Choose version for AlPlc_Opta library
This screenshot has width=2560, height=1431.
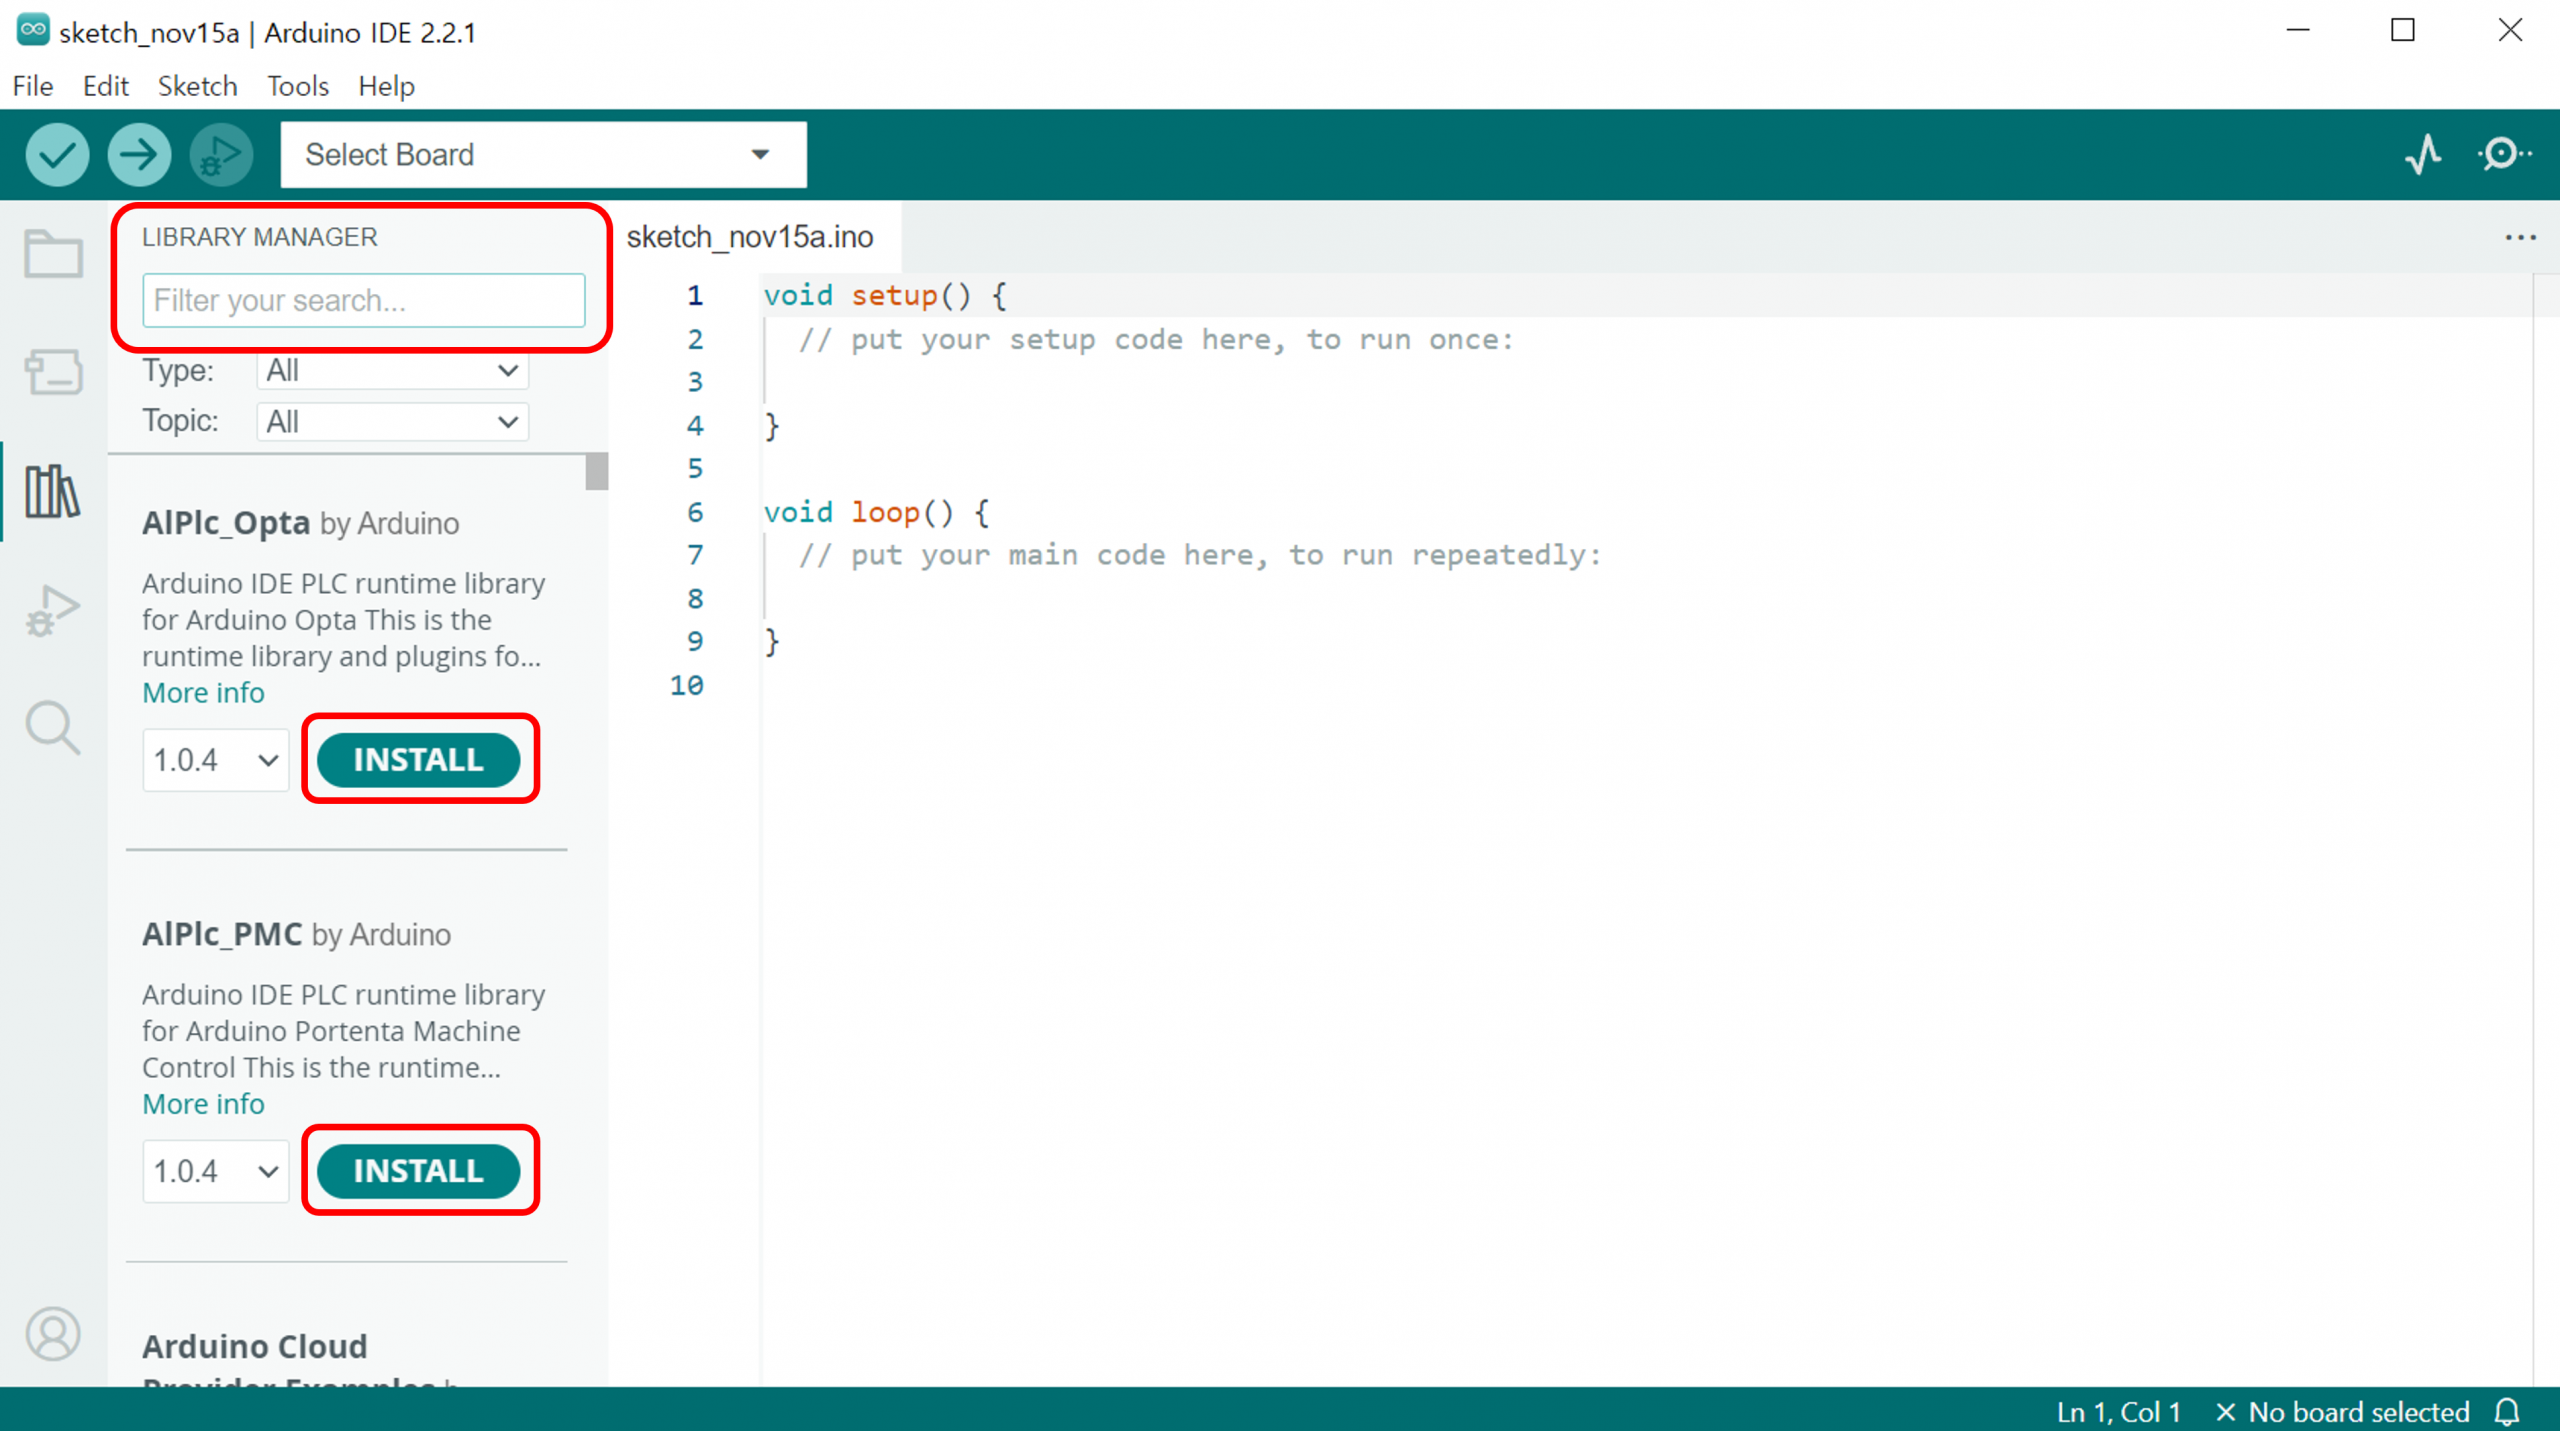215,760
